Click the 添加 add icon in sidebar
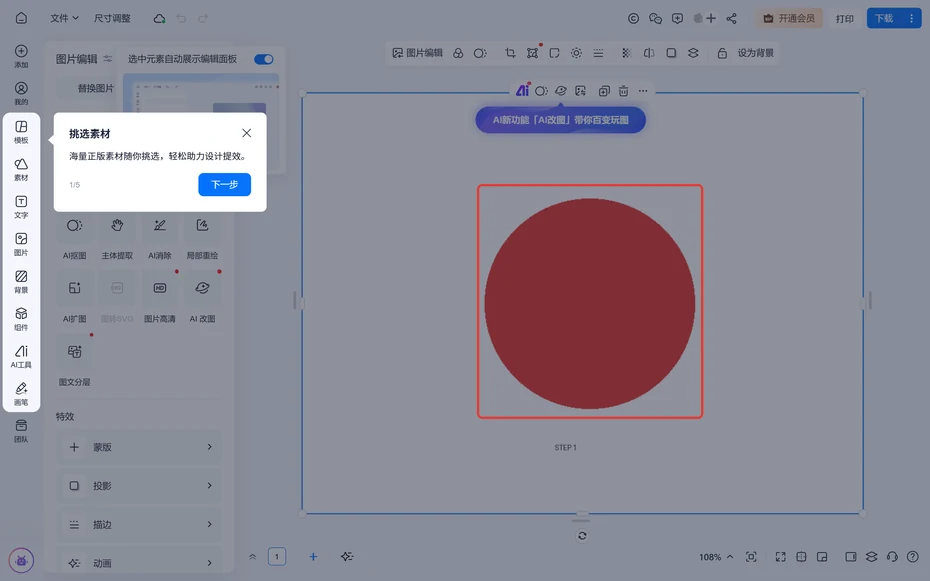930x581 pixels. (21, 56)
